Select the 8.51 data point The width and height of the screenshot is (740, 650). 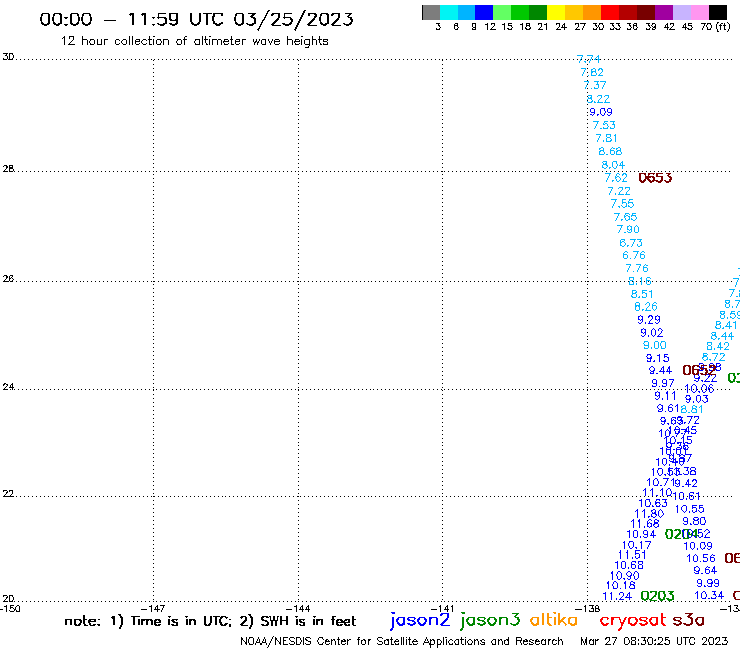click(642, 294)
